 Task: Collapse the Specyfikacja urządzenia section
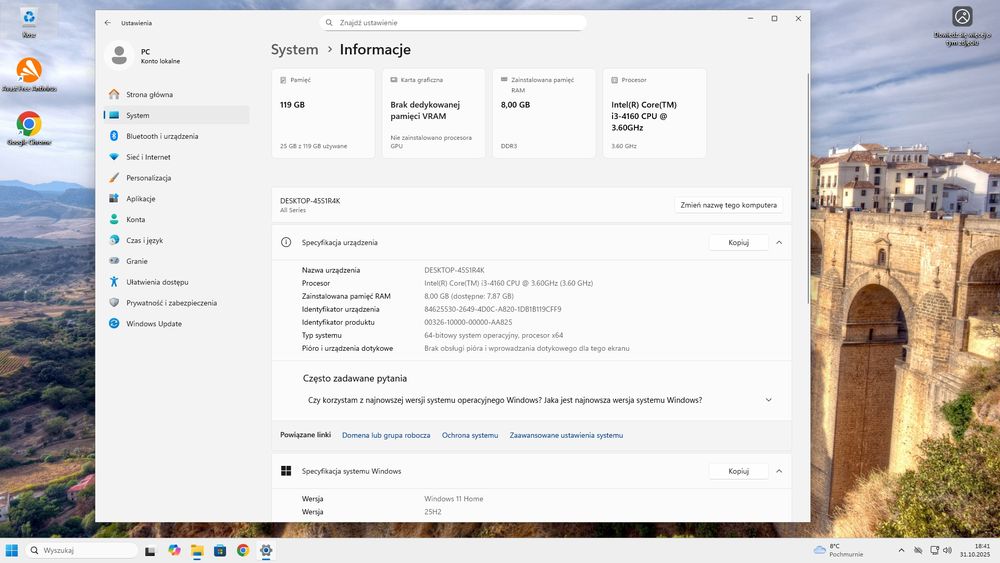coord(779,242)
